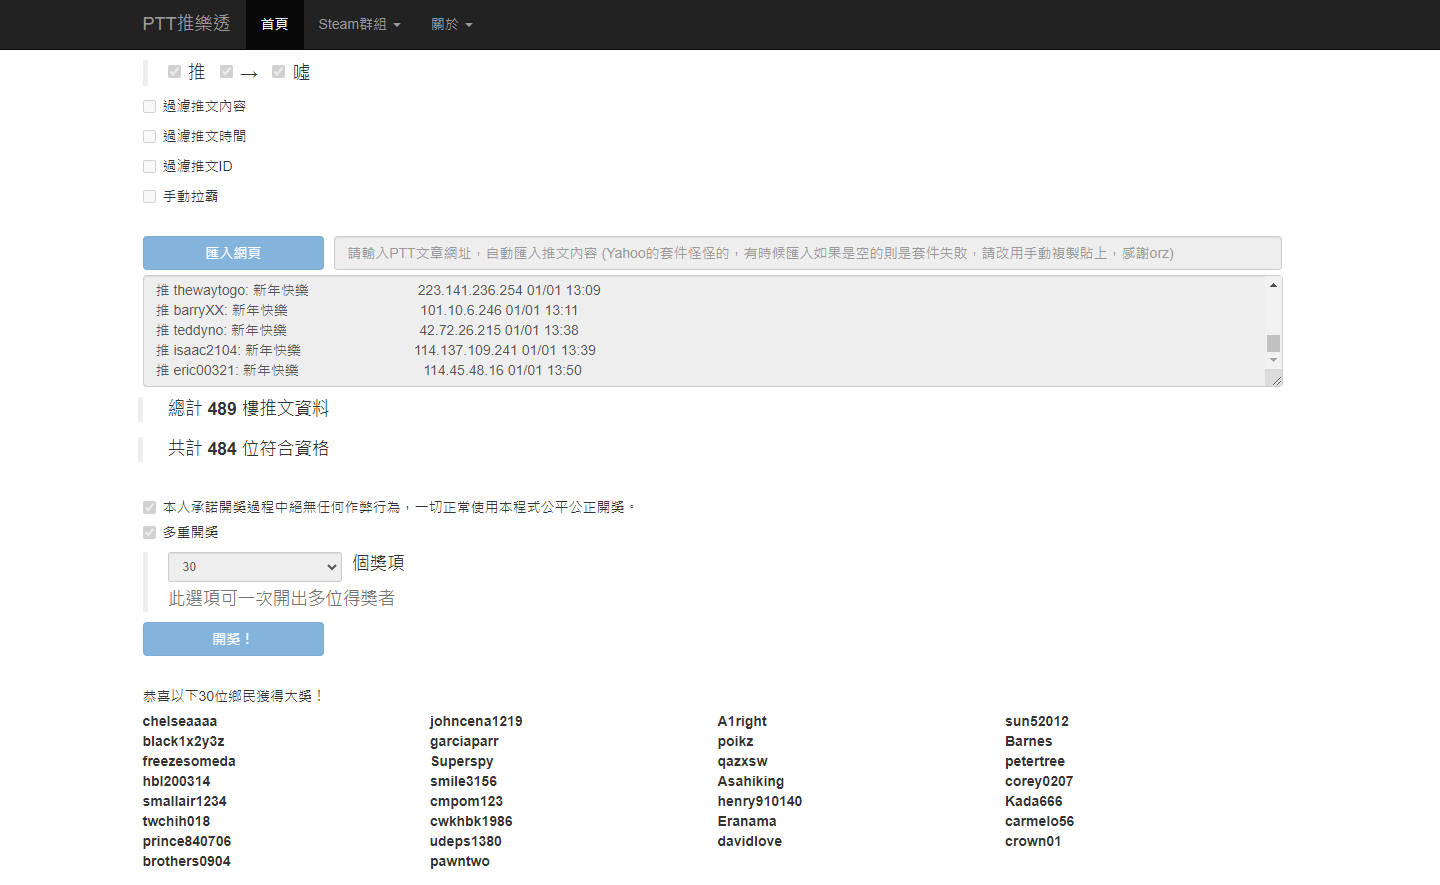Toggle the 多重開獎 checkbox
The image size is (1440, 885).
click(x=149, y=532)
